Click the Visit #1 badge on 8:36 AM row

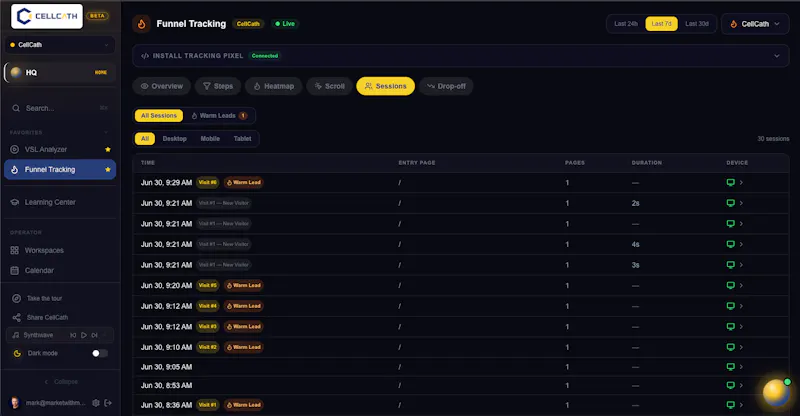point(208,405)
